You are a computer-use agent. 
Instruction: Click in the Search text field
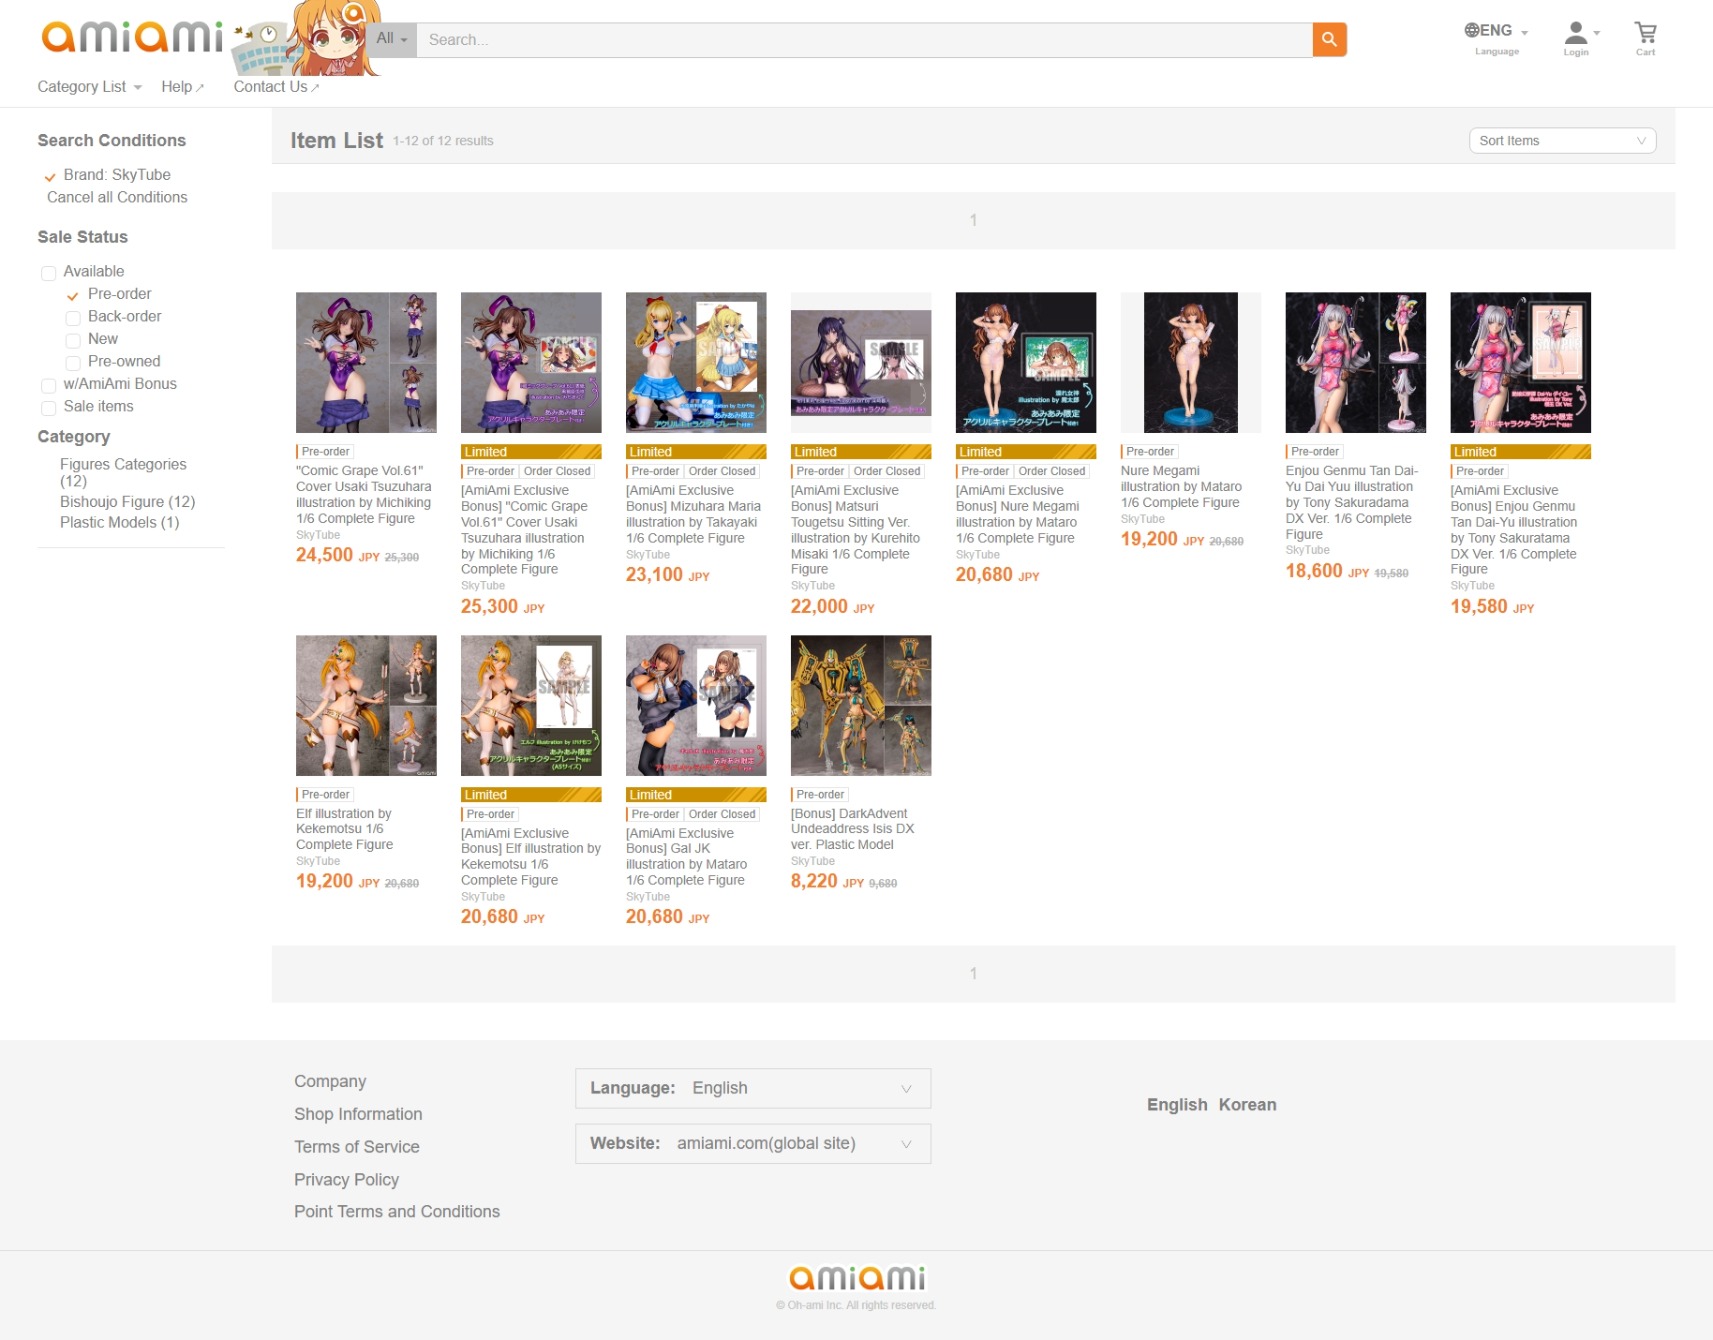(865, 40)
